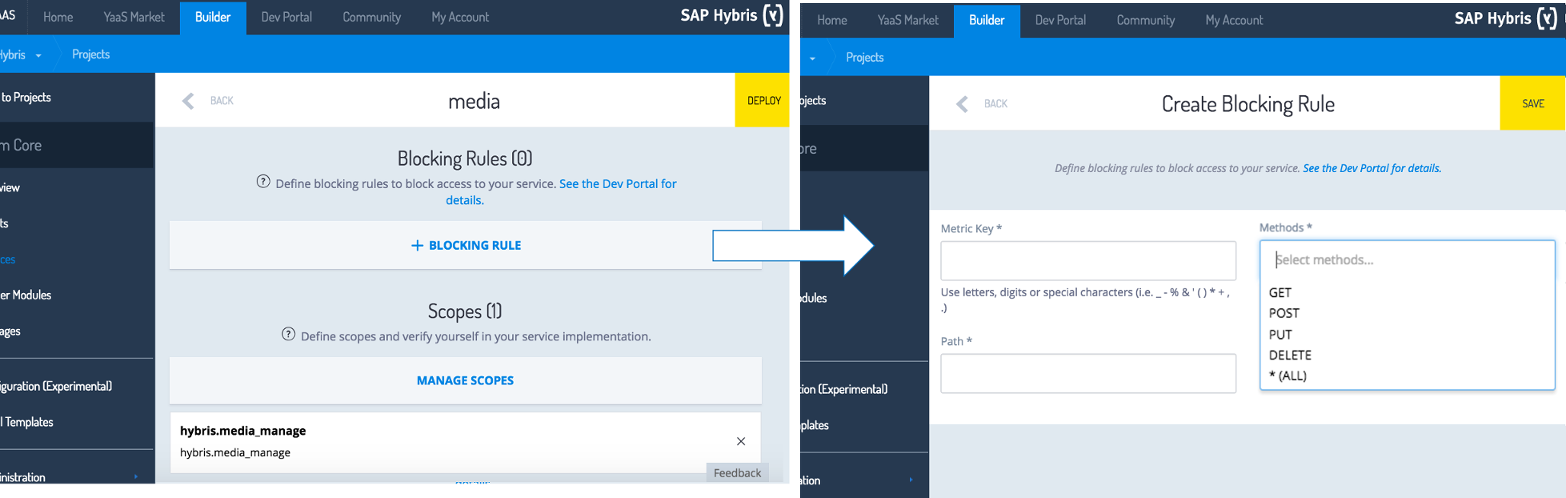Image resolution: width=1566 pixels, height=498 pixels.
Task: Open My Account tab in left window
Action: (460, 17)
